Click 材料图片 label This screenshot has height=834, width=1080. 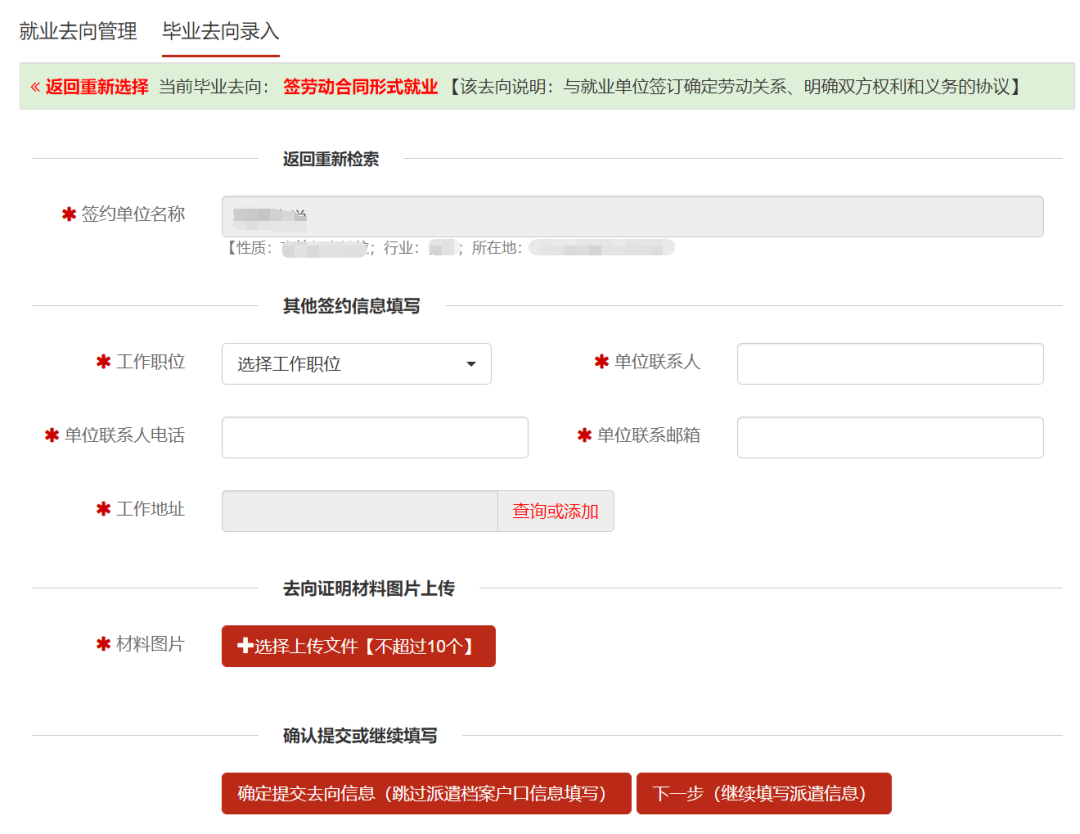click(150, 644)
